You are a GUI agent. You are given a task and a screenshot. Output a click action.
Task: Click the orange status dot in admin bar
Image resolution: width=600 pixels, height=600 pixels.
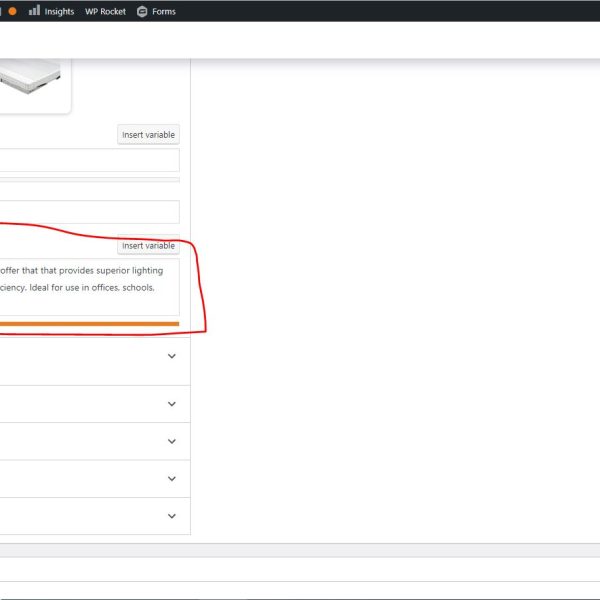(x=12, y=11)
